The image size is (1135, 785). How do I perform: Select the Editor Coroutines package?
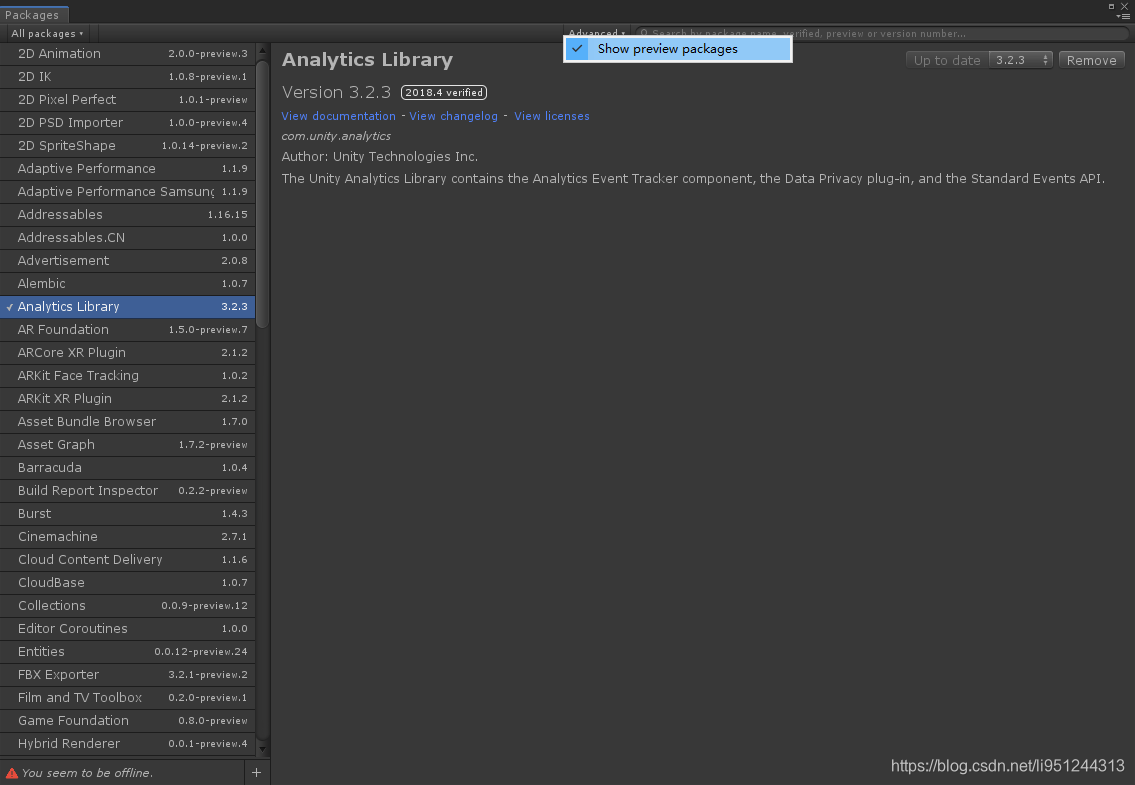pos(127,629)
